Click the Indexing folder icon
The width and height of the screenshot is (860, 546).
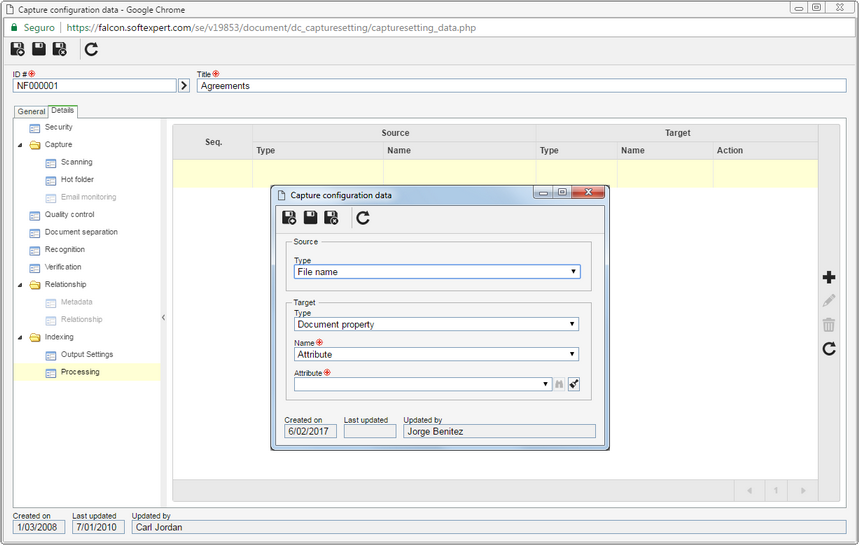pos(35,337)
